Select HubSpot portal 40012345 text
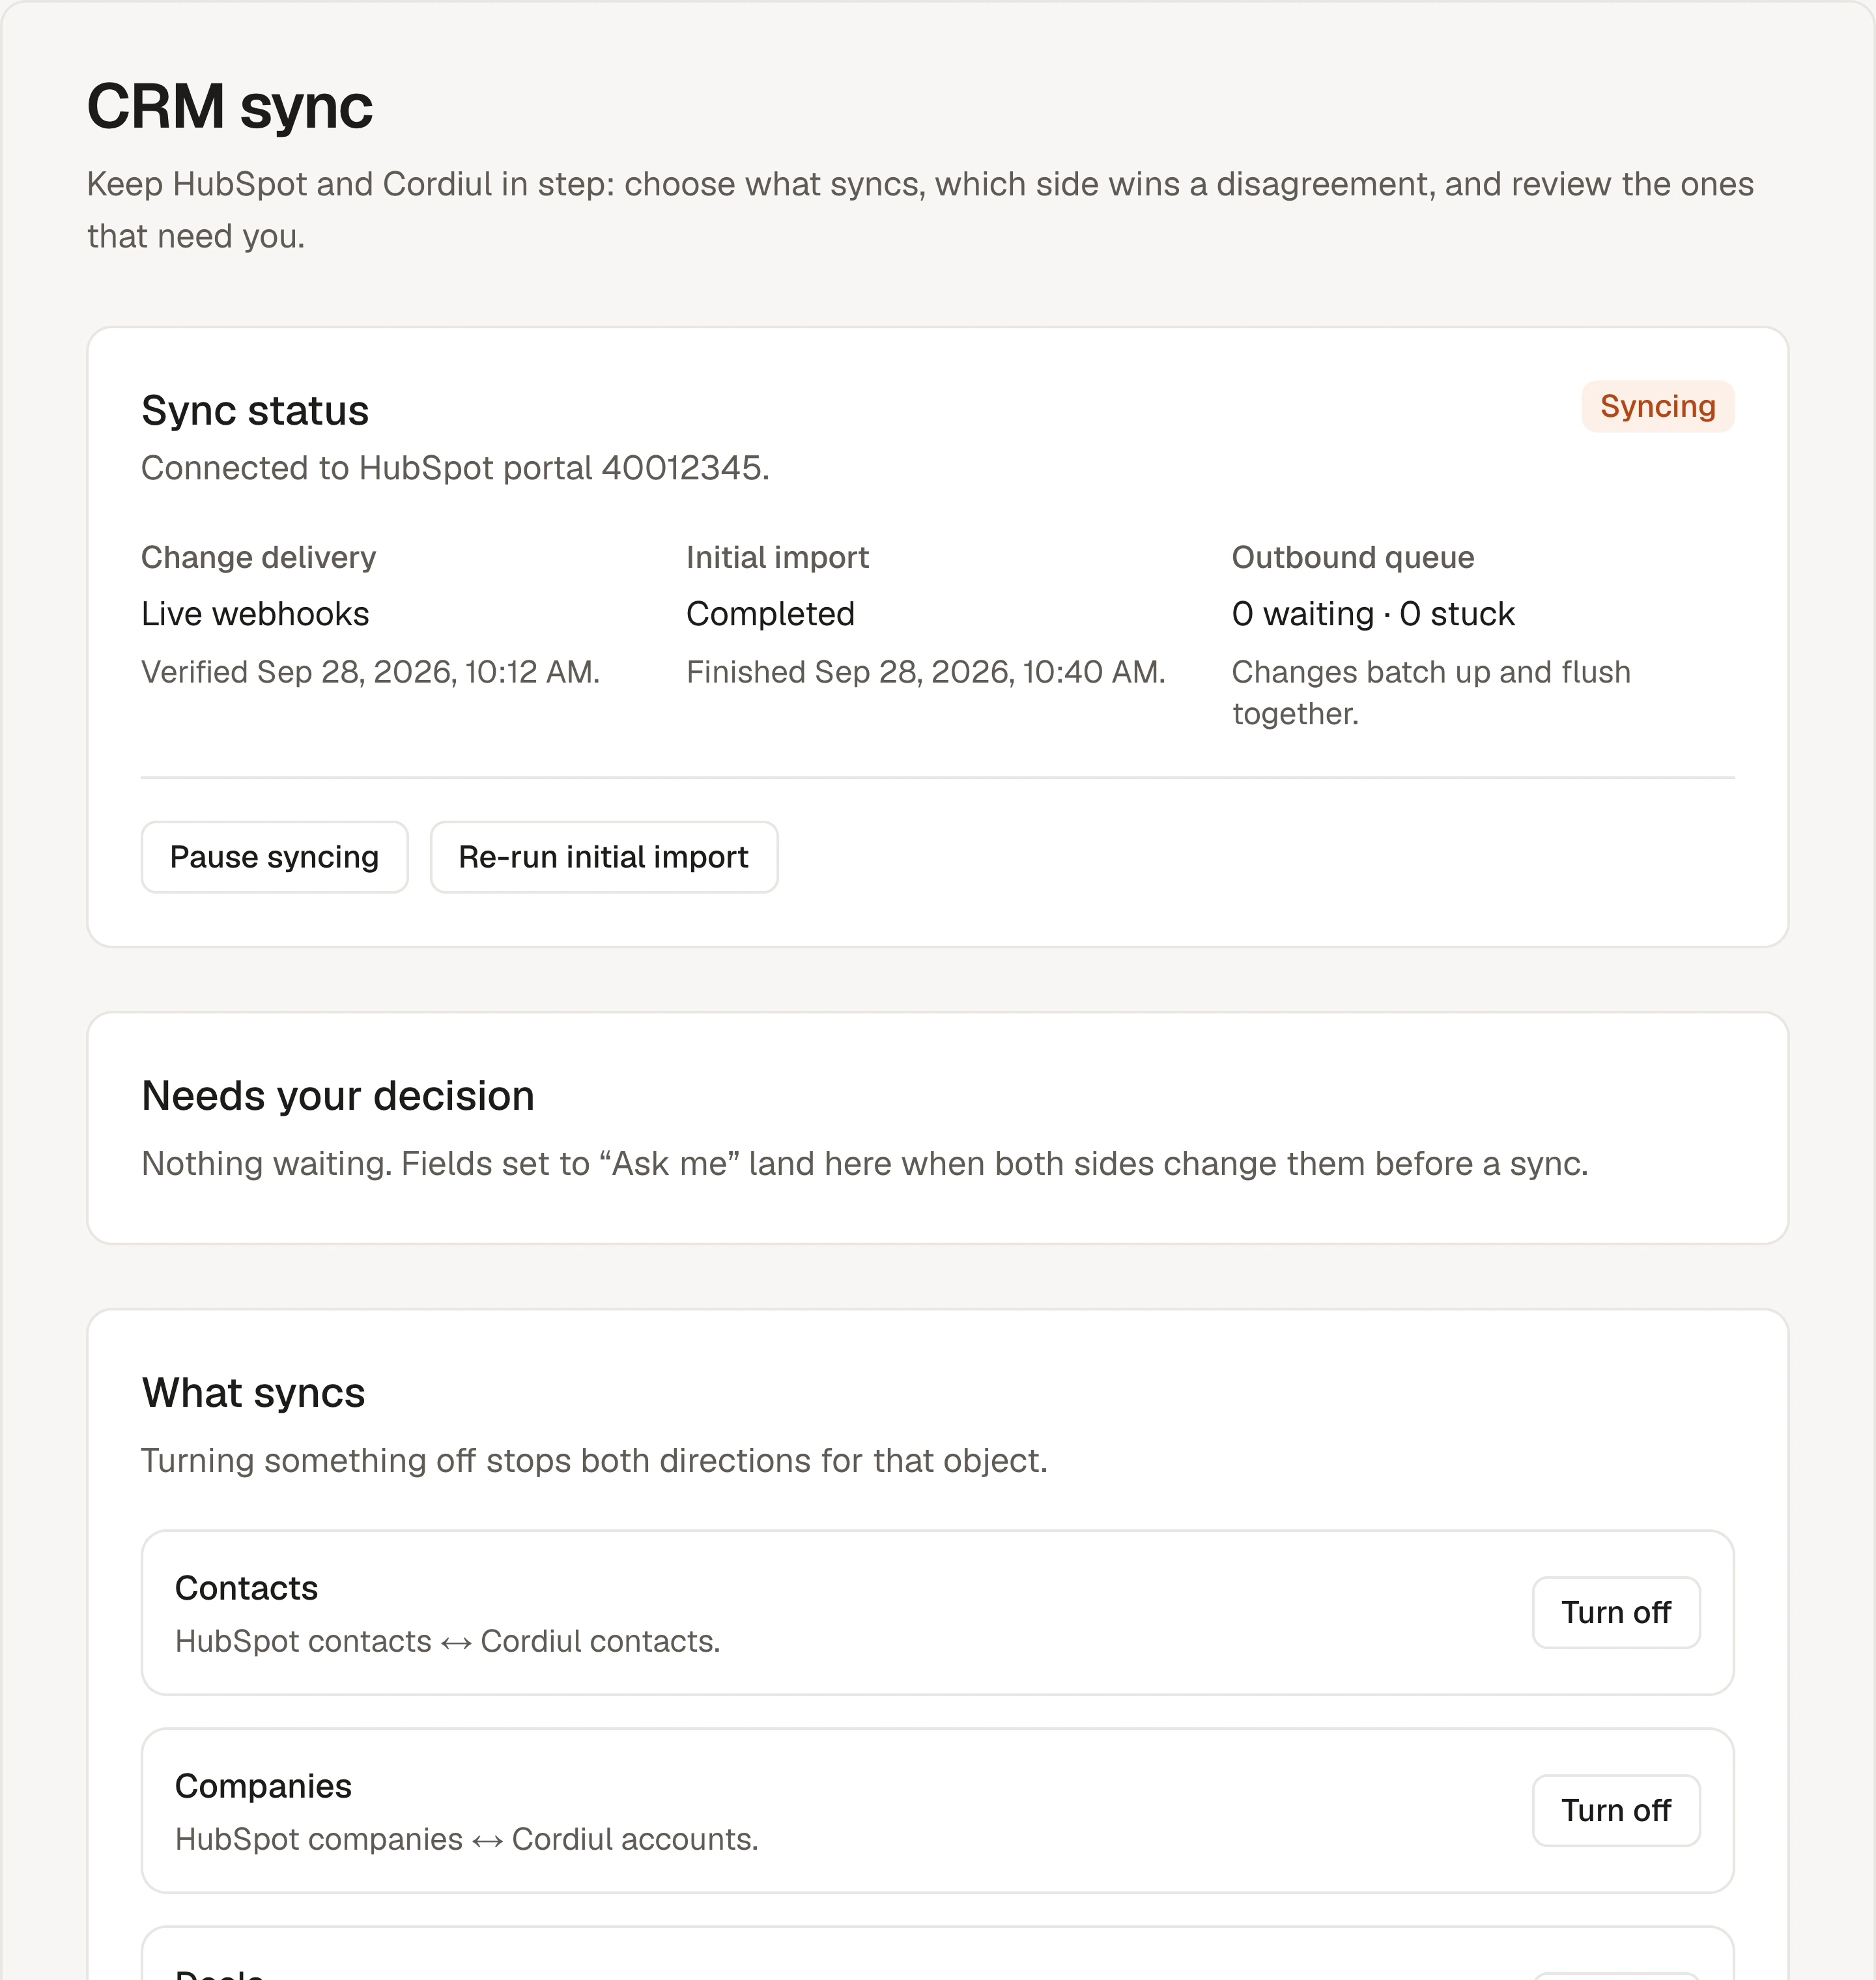The image size is (1876, 1980). 564,468
